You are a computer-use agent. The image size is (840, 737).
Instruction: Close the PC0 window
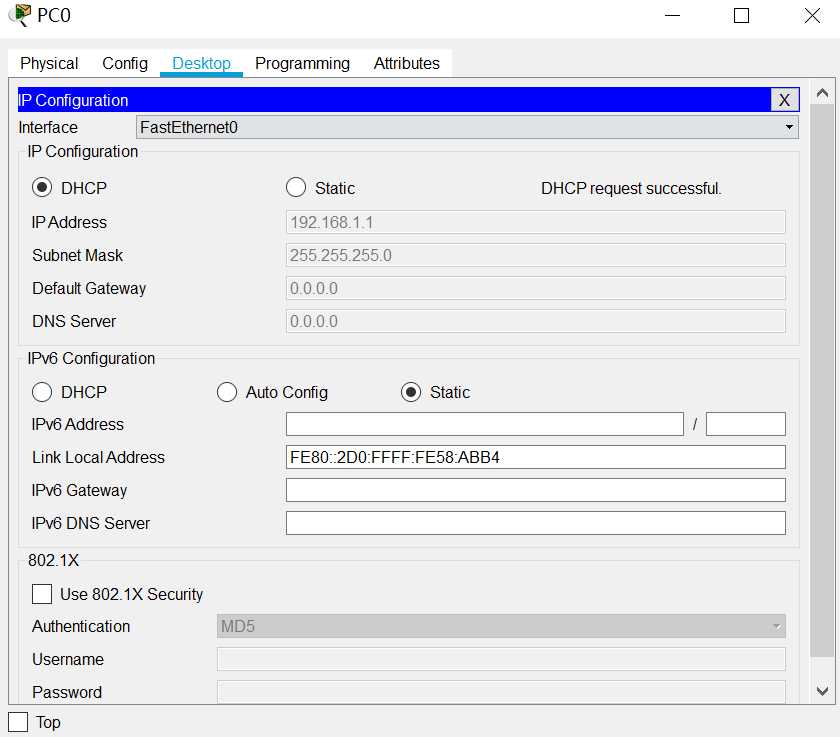point(812,16)
